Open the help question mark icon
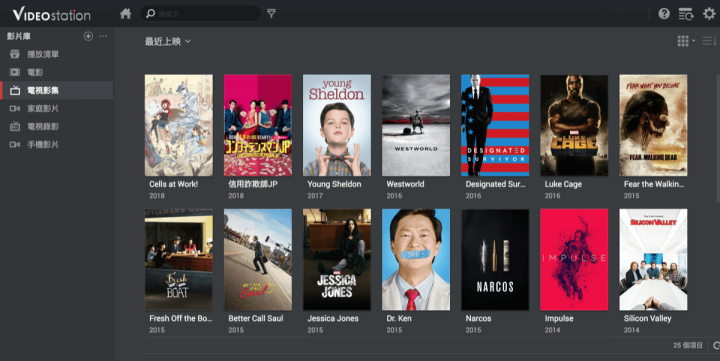 664,14
